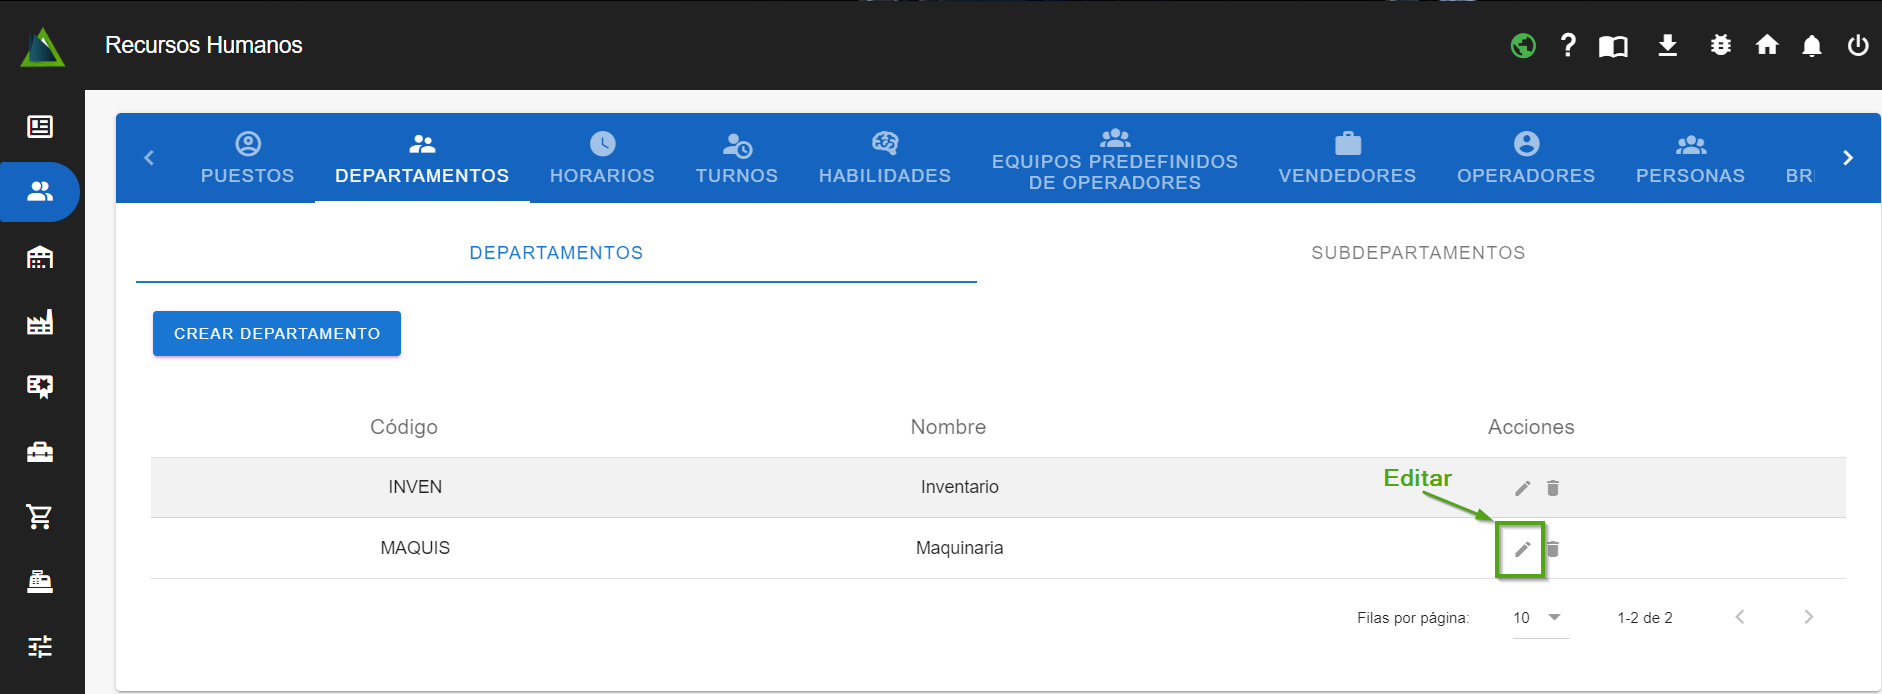Open the help question mark icon
The image size is (1882, 694).
point(1568,45)
